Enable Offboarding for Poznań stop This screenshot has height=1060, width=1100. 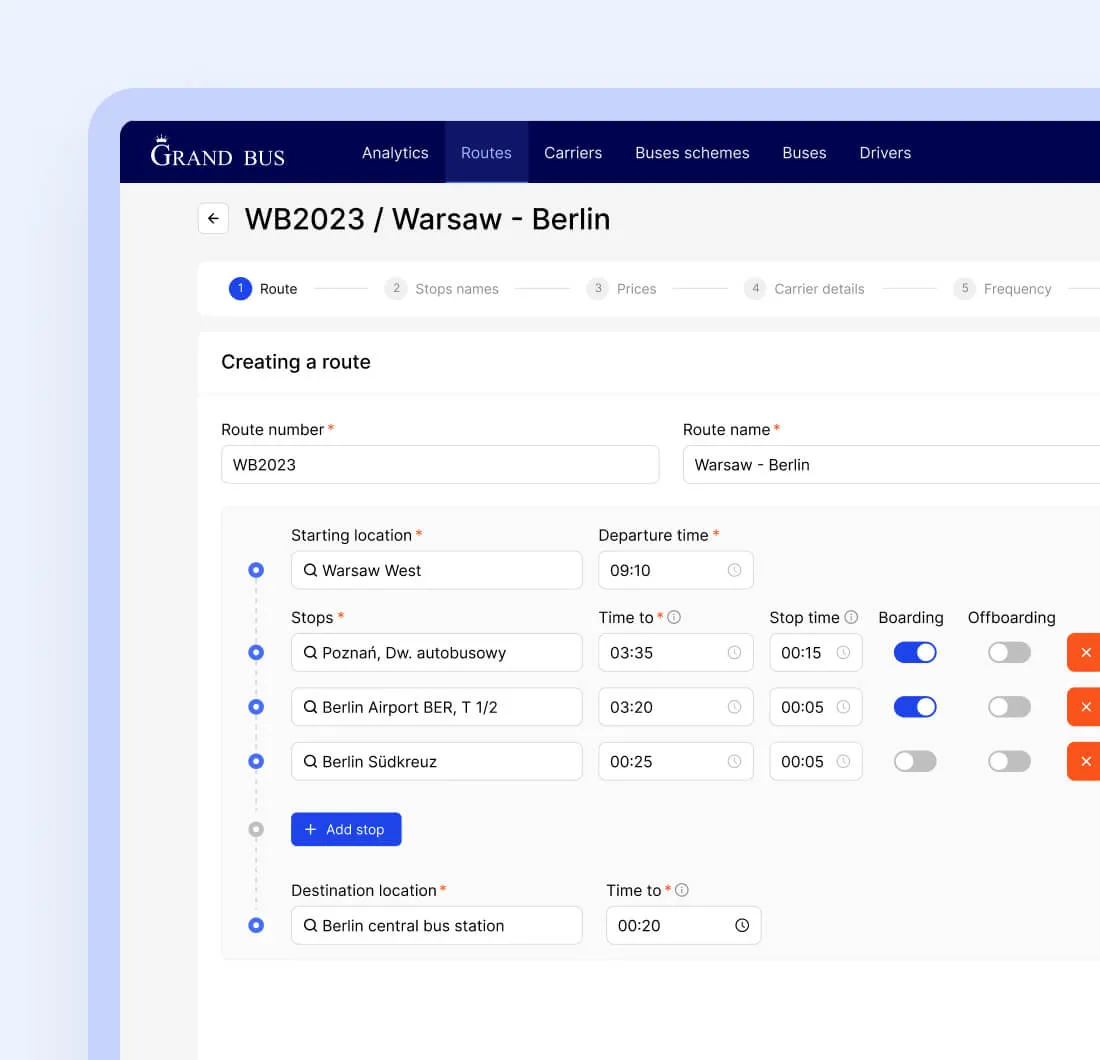1009,652
